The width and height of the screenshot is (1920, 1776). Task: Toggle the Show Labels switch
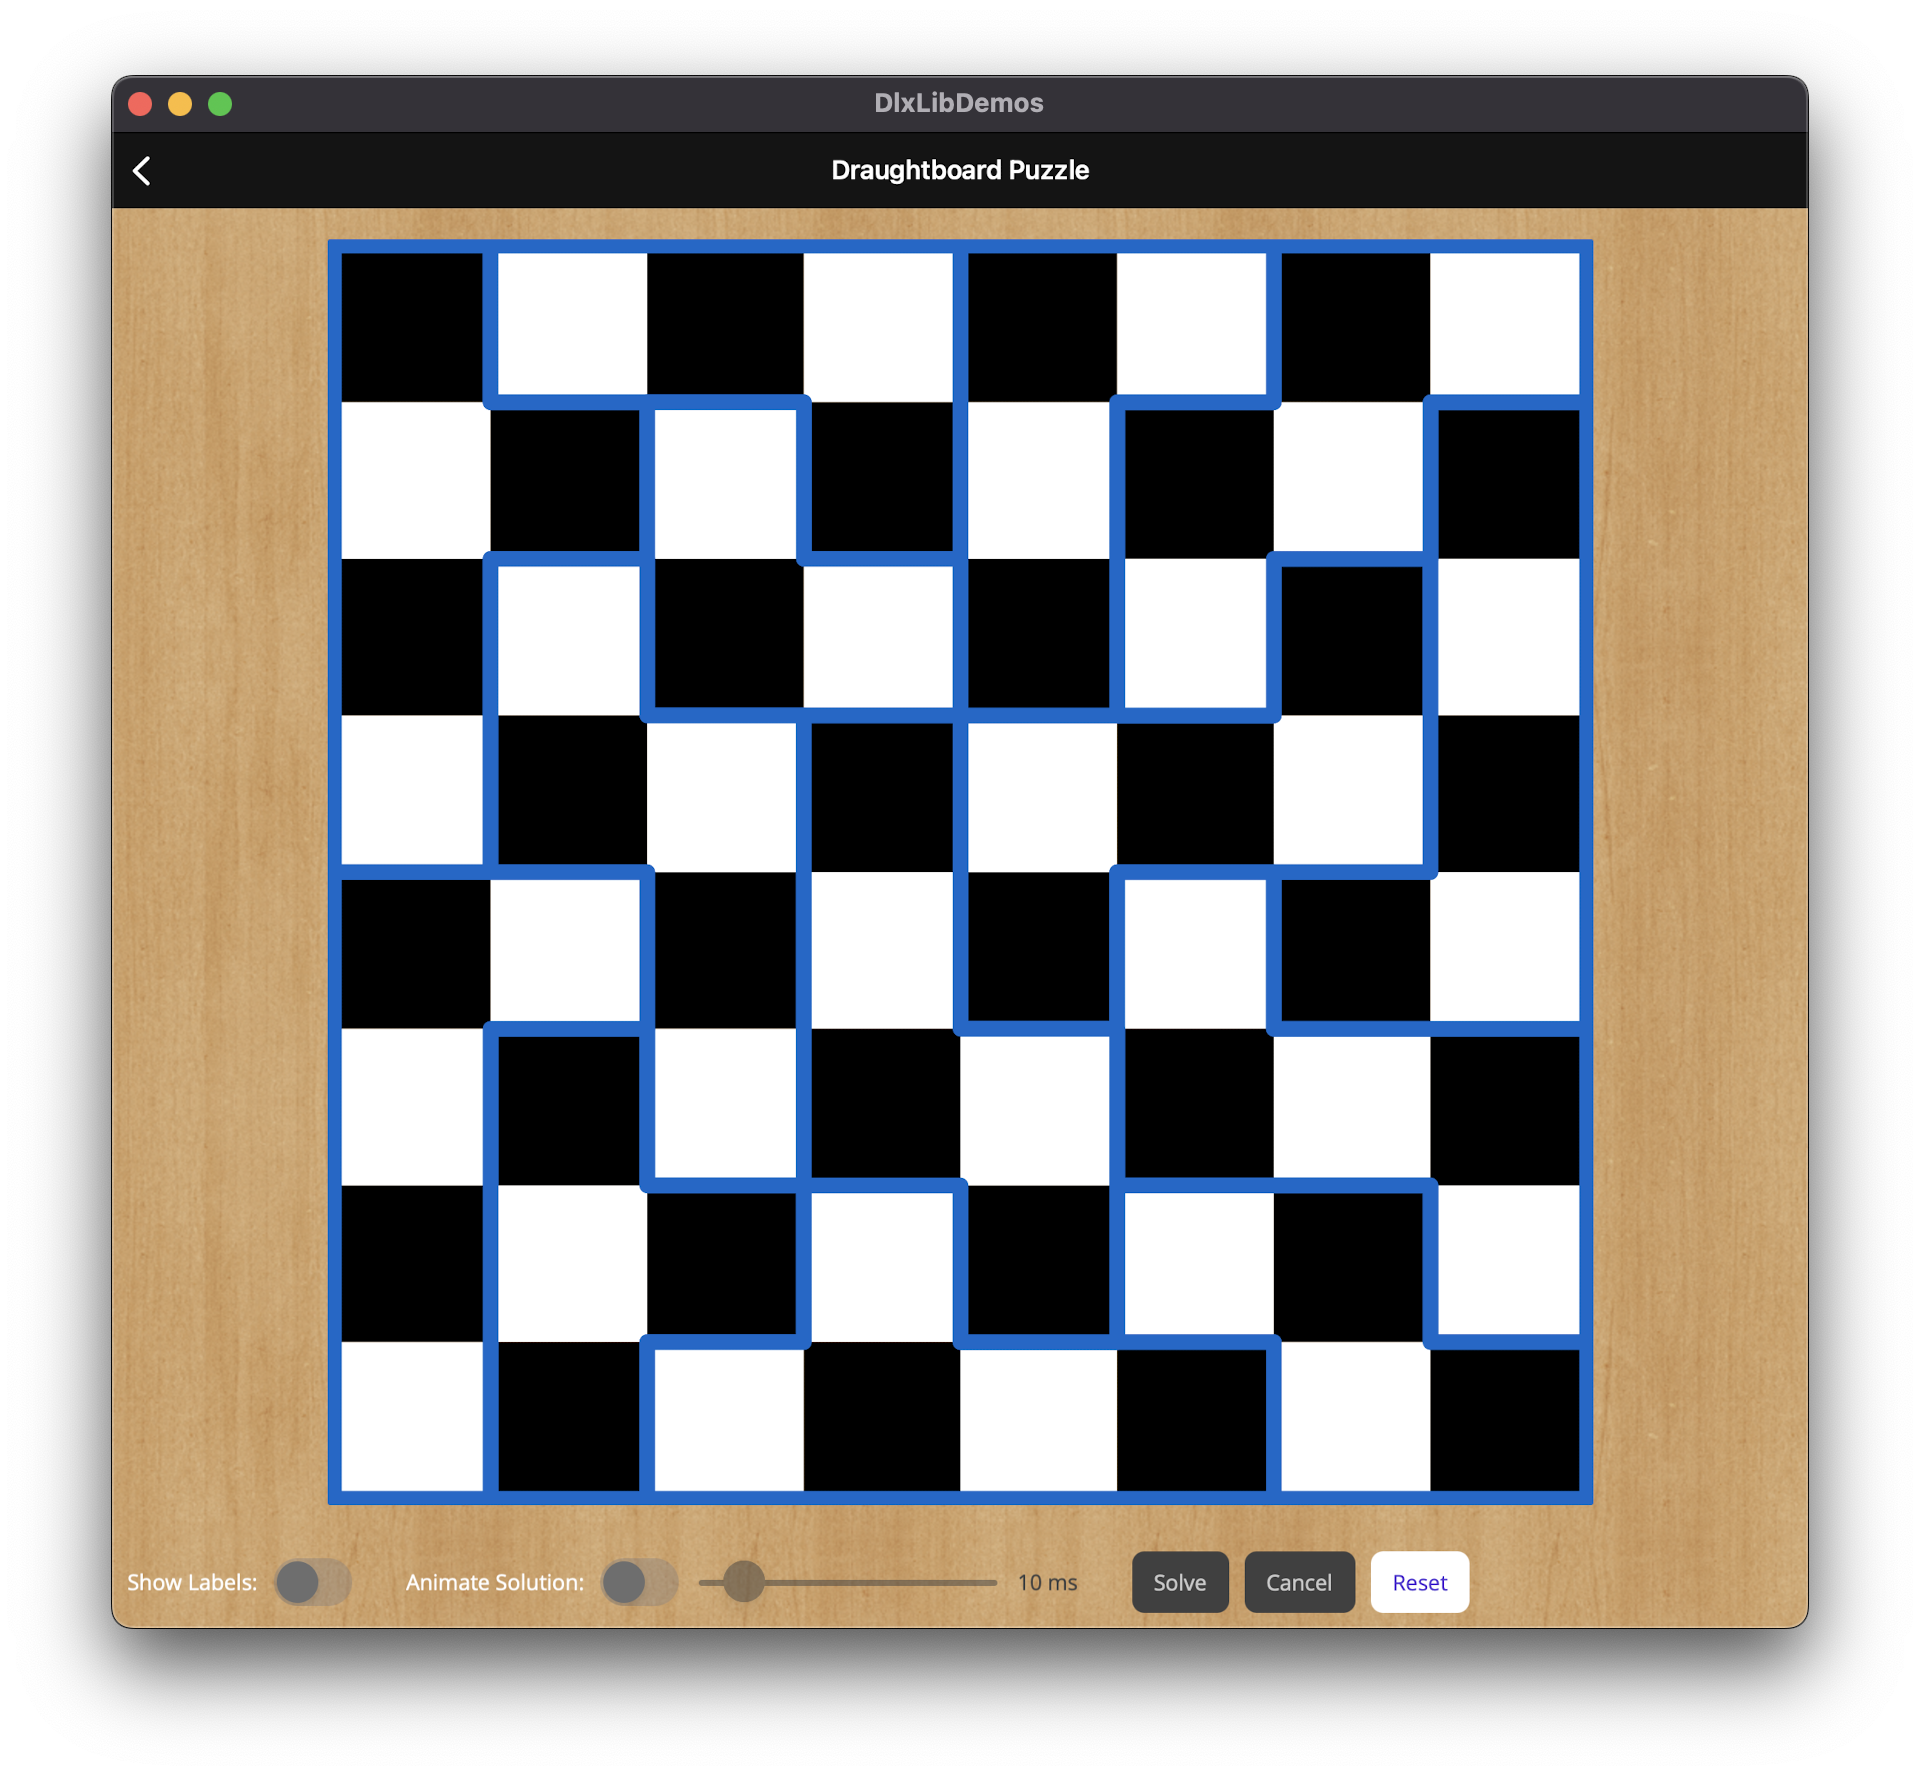[312, 1582]
